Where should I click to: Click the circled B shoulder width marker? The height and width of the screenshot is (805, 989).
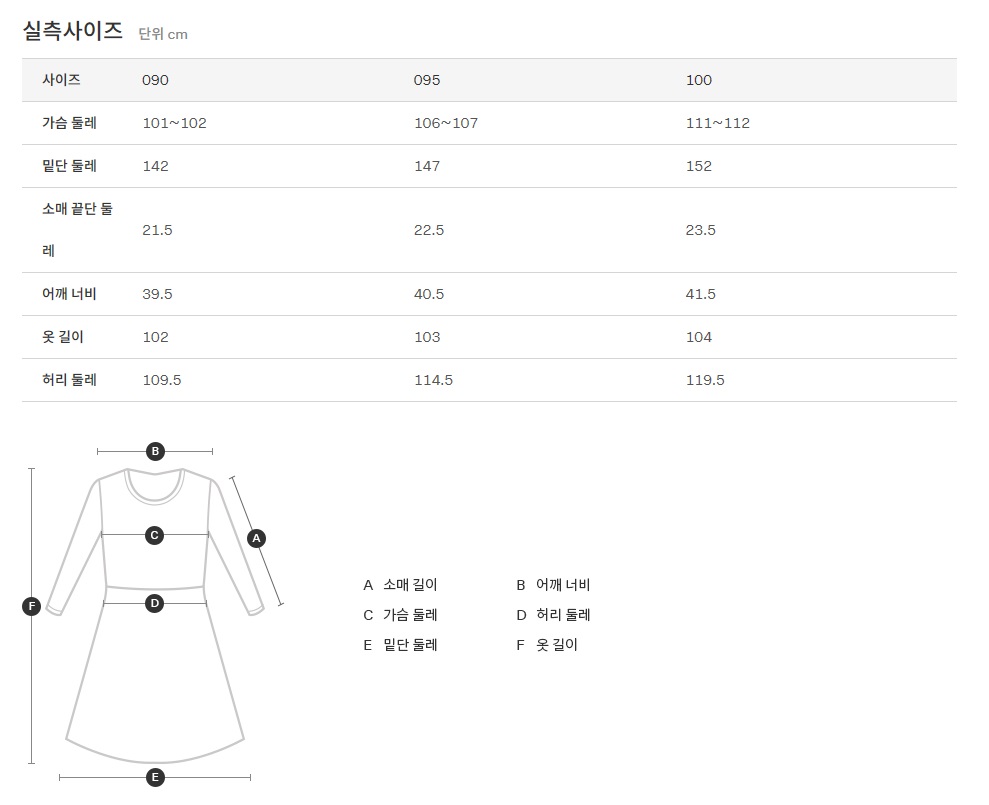(x=155, y=451)
